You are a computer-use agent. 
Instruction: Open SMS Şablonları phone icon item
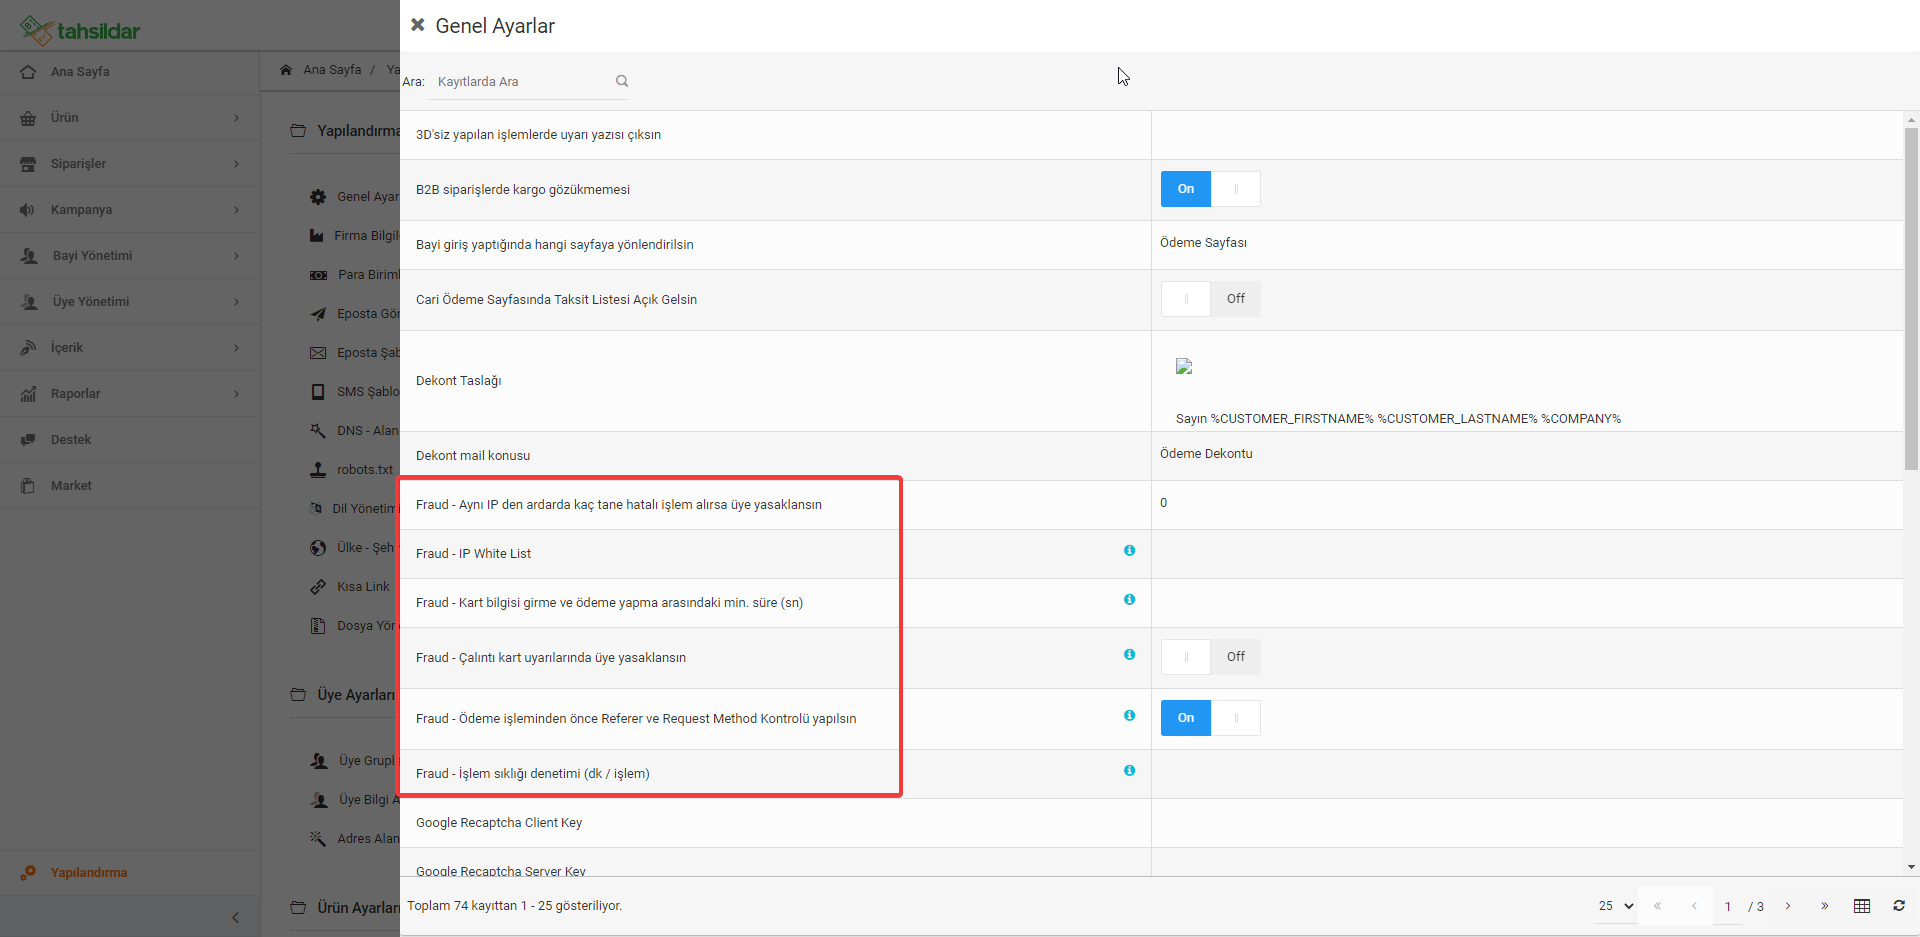click(x=354, y=392)
